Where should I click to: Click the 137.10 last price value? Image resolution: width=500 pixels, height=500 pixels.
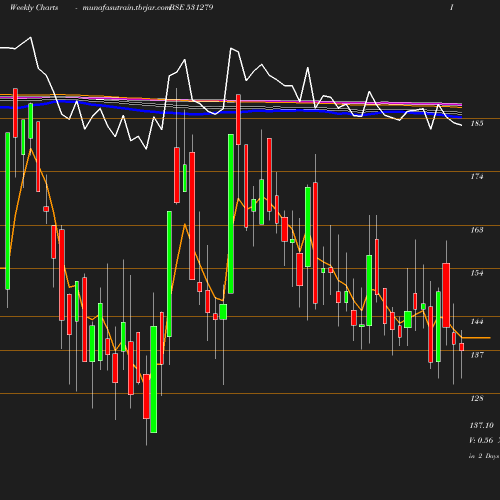[x=481, y=425]
